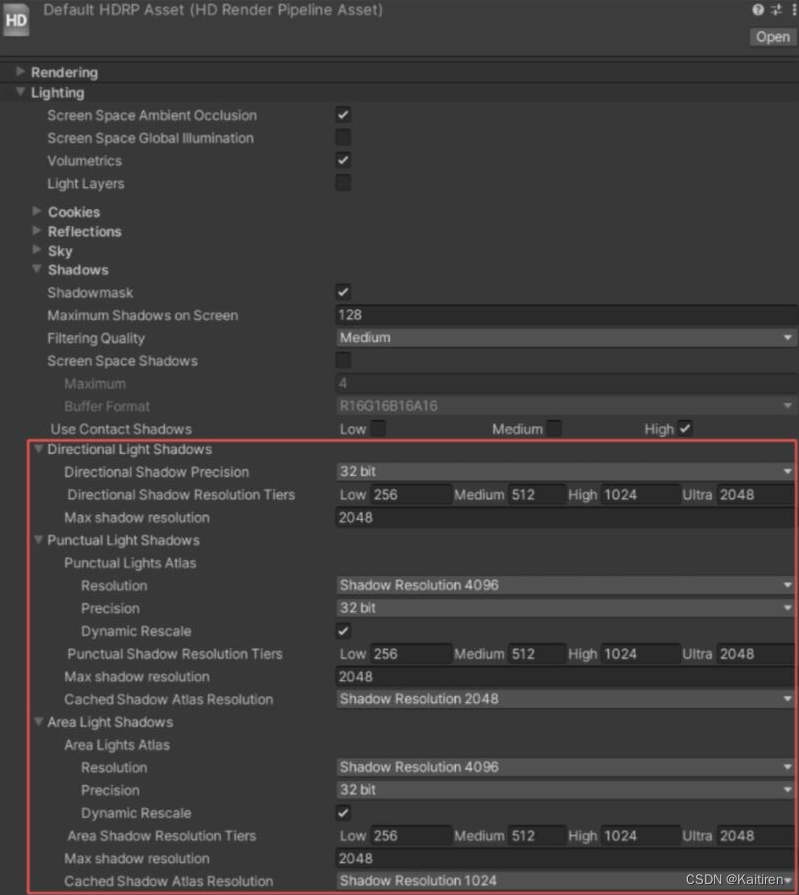Image resolution: width=799 pixels, height=895 pixels.
Task: Click the HD asset icon in the header
Action: 16,21
